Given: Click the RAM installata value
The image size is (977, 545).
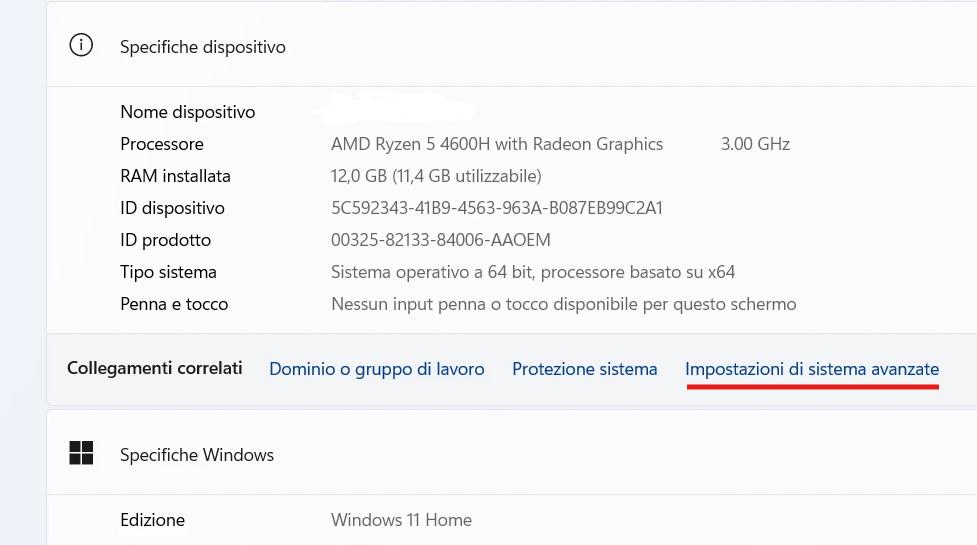Looking at the screenshot, I should 435,176.
